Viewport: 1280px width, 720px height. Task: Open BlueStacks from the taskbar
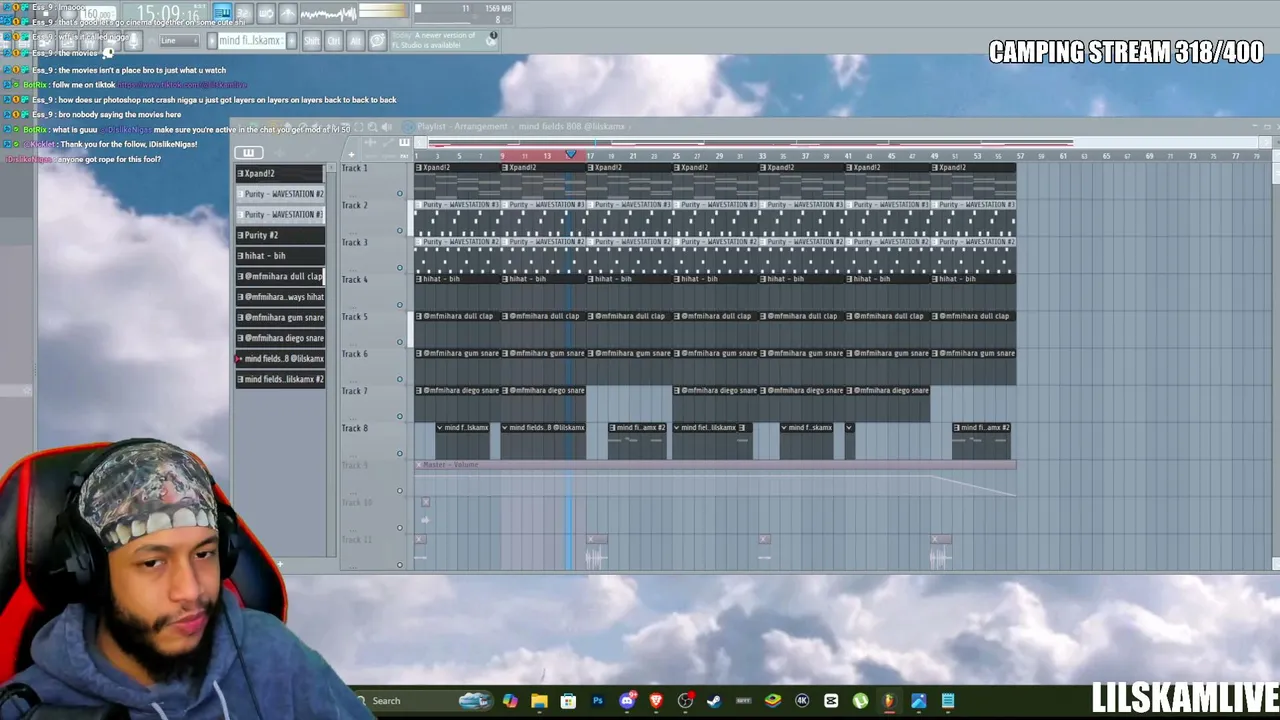(x=772, y=701)
